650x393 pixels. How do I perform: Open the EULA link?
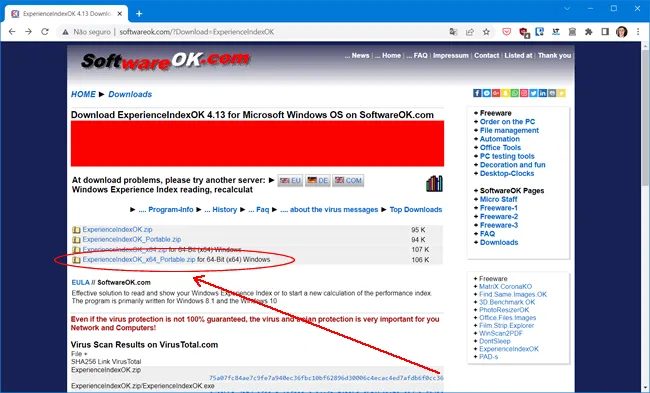click(x=80, y=282)
